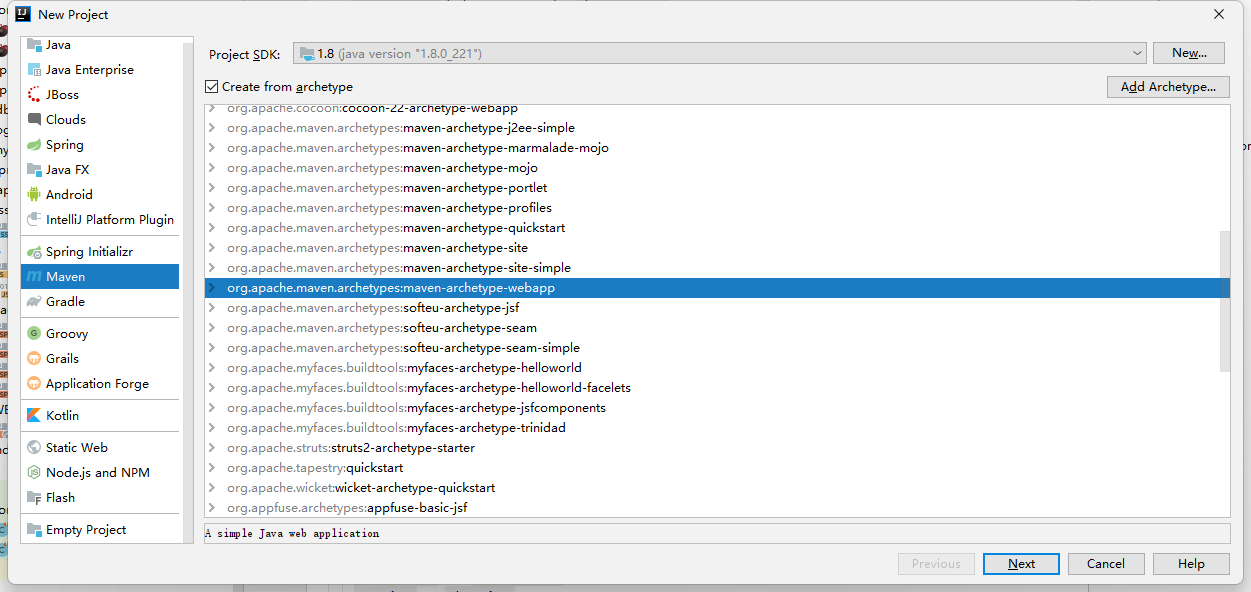
Task: Expand the maven-archetype-quickstart node
Action: (x=211, y=228)
